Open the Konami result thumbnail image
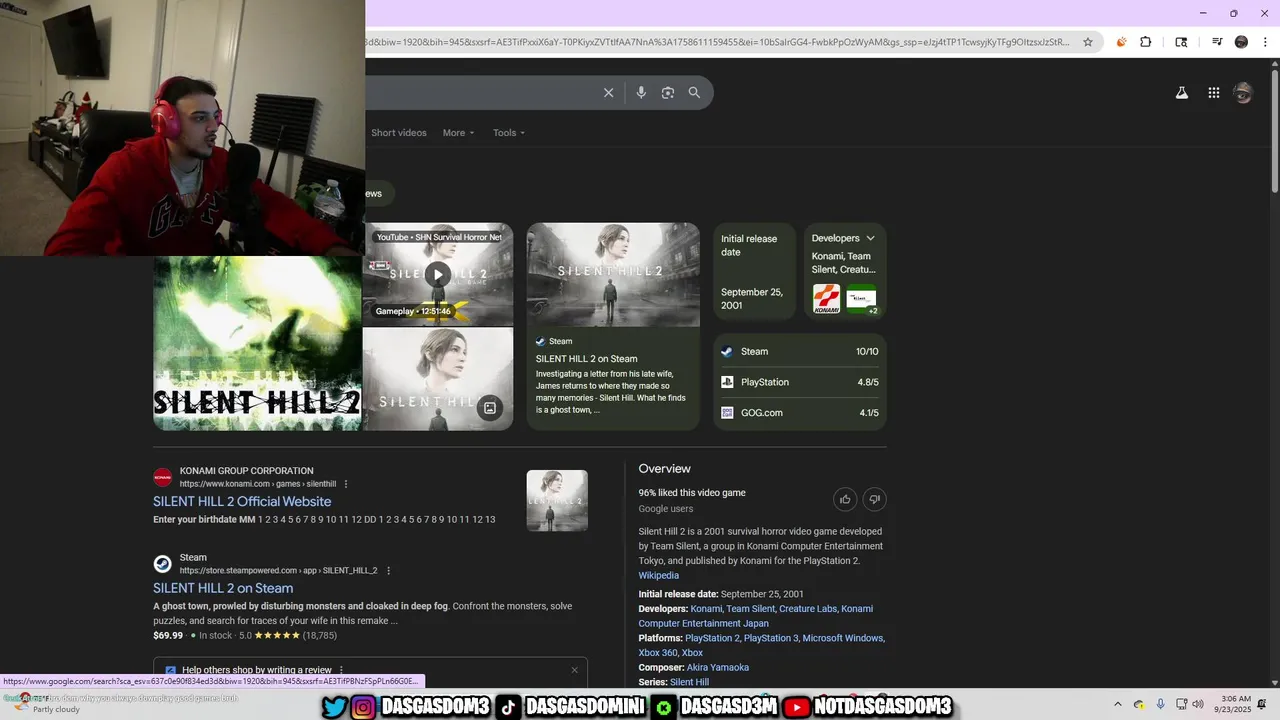The height and width of the screenshot is (720, 1280). coord(557,500)
